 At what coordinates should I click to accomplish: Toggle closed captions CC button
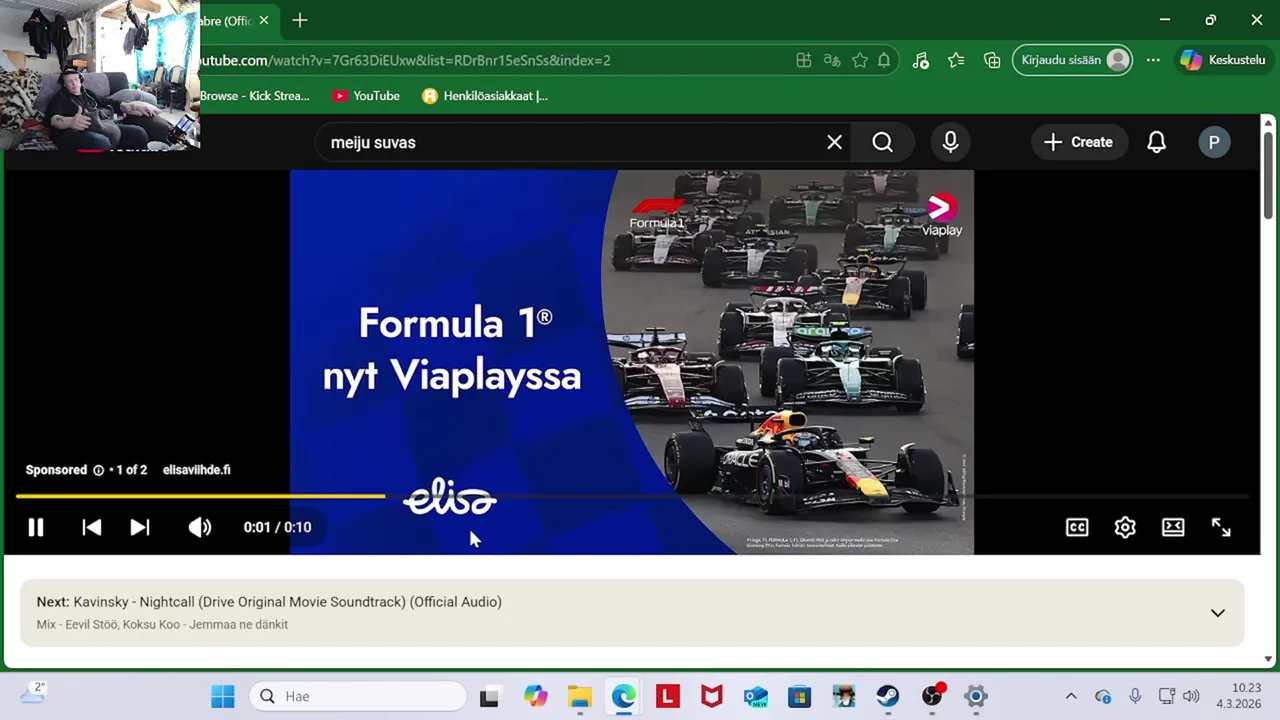point(1077,527)
